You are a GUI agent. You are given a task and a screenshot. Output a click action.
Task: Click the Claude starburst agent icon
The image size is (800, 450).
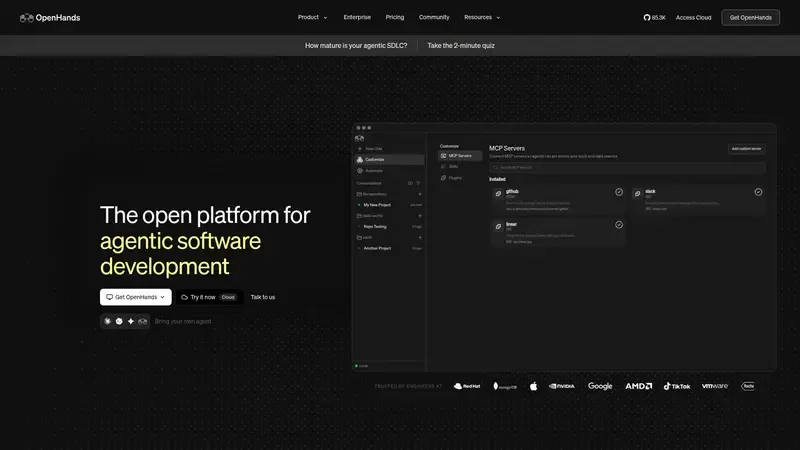pos(108,321)
